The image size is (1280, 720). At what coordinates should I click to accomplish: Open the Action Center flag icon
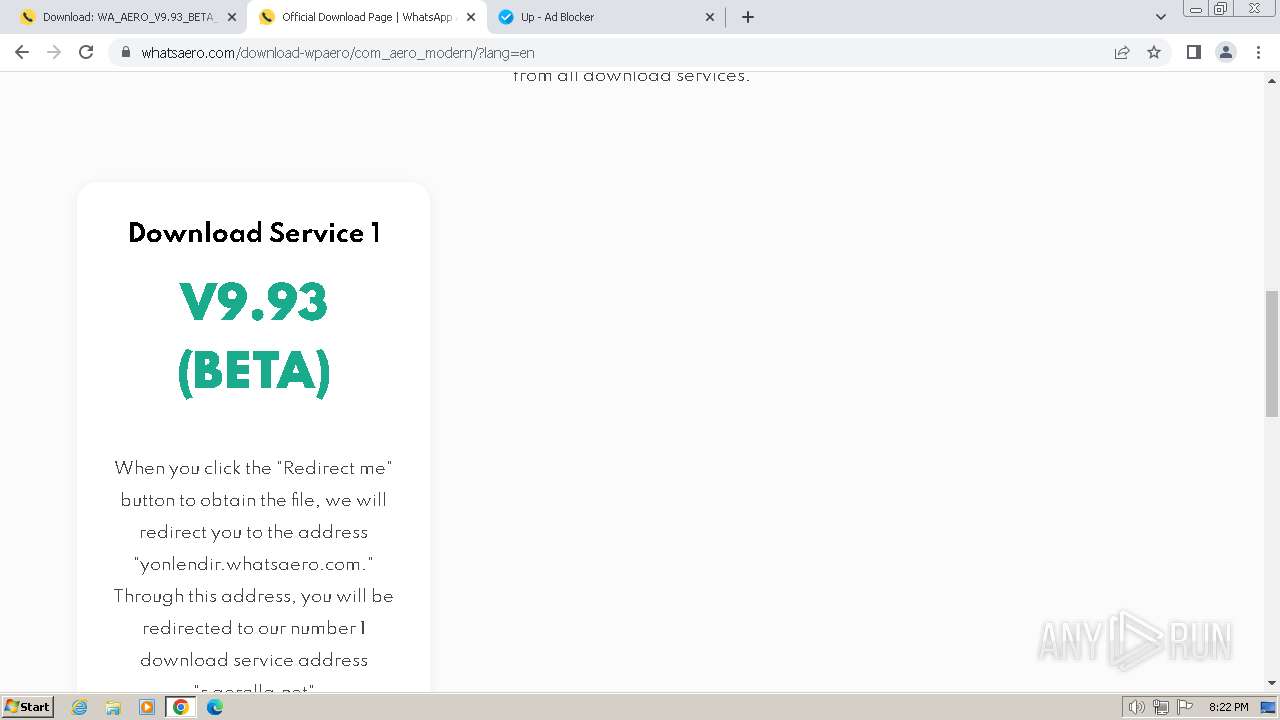click(x=1185, y=707)
